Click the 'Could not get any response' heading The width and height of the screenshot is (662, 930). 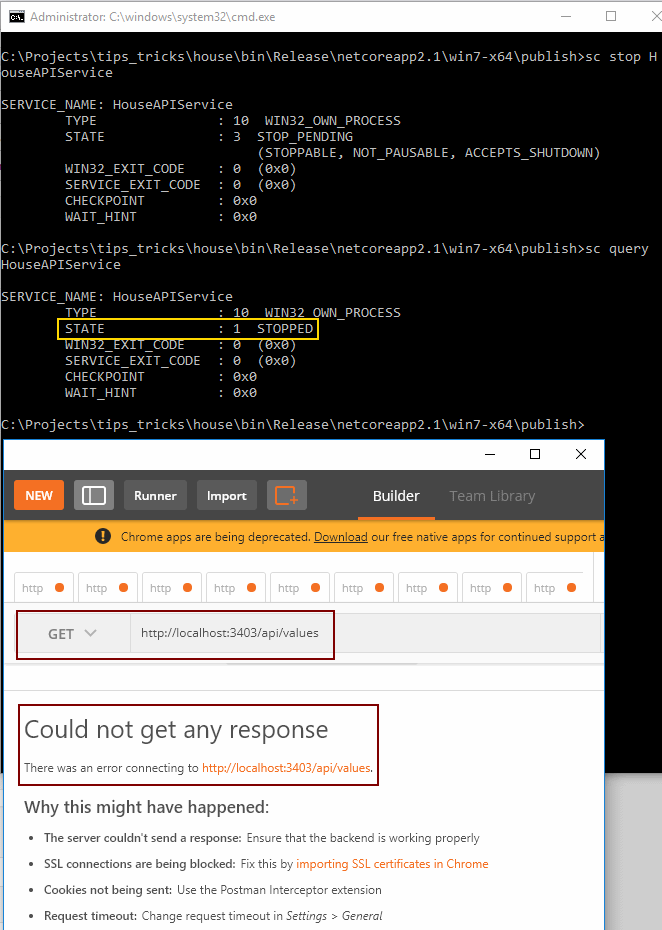click(176, 730)
